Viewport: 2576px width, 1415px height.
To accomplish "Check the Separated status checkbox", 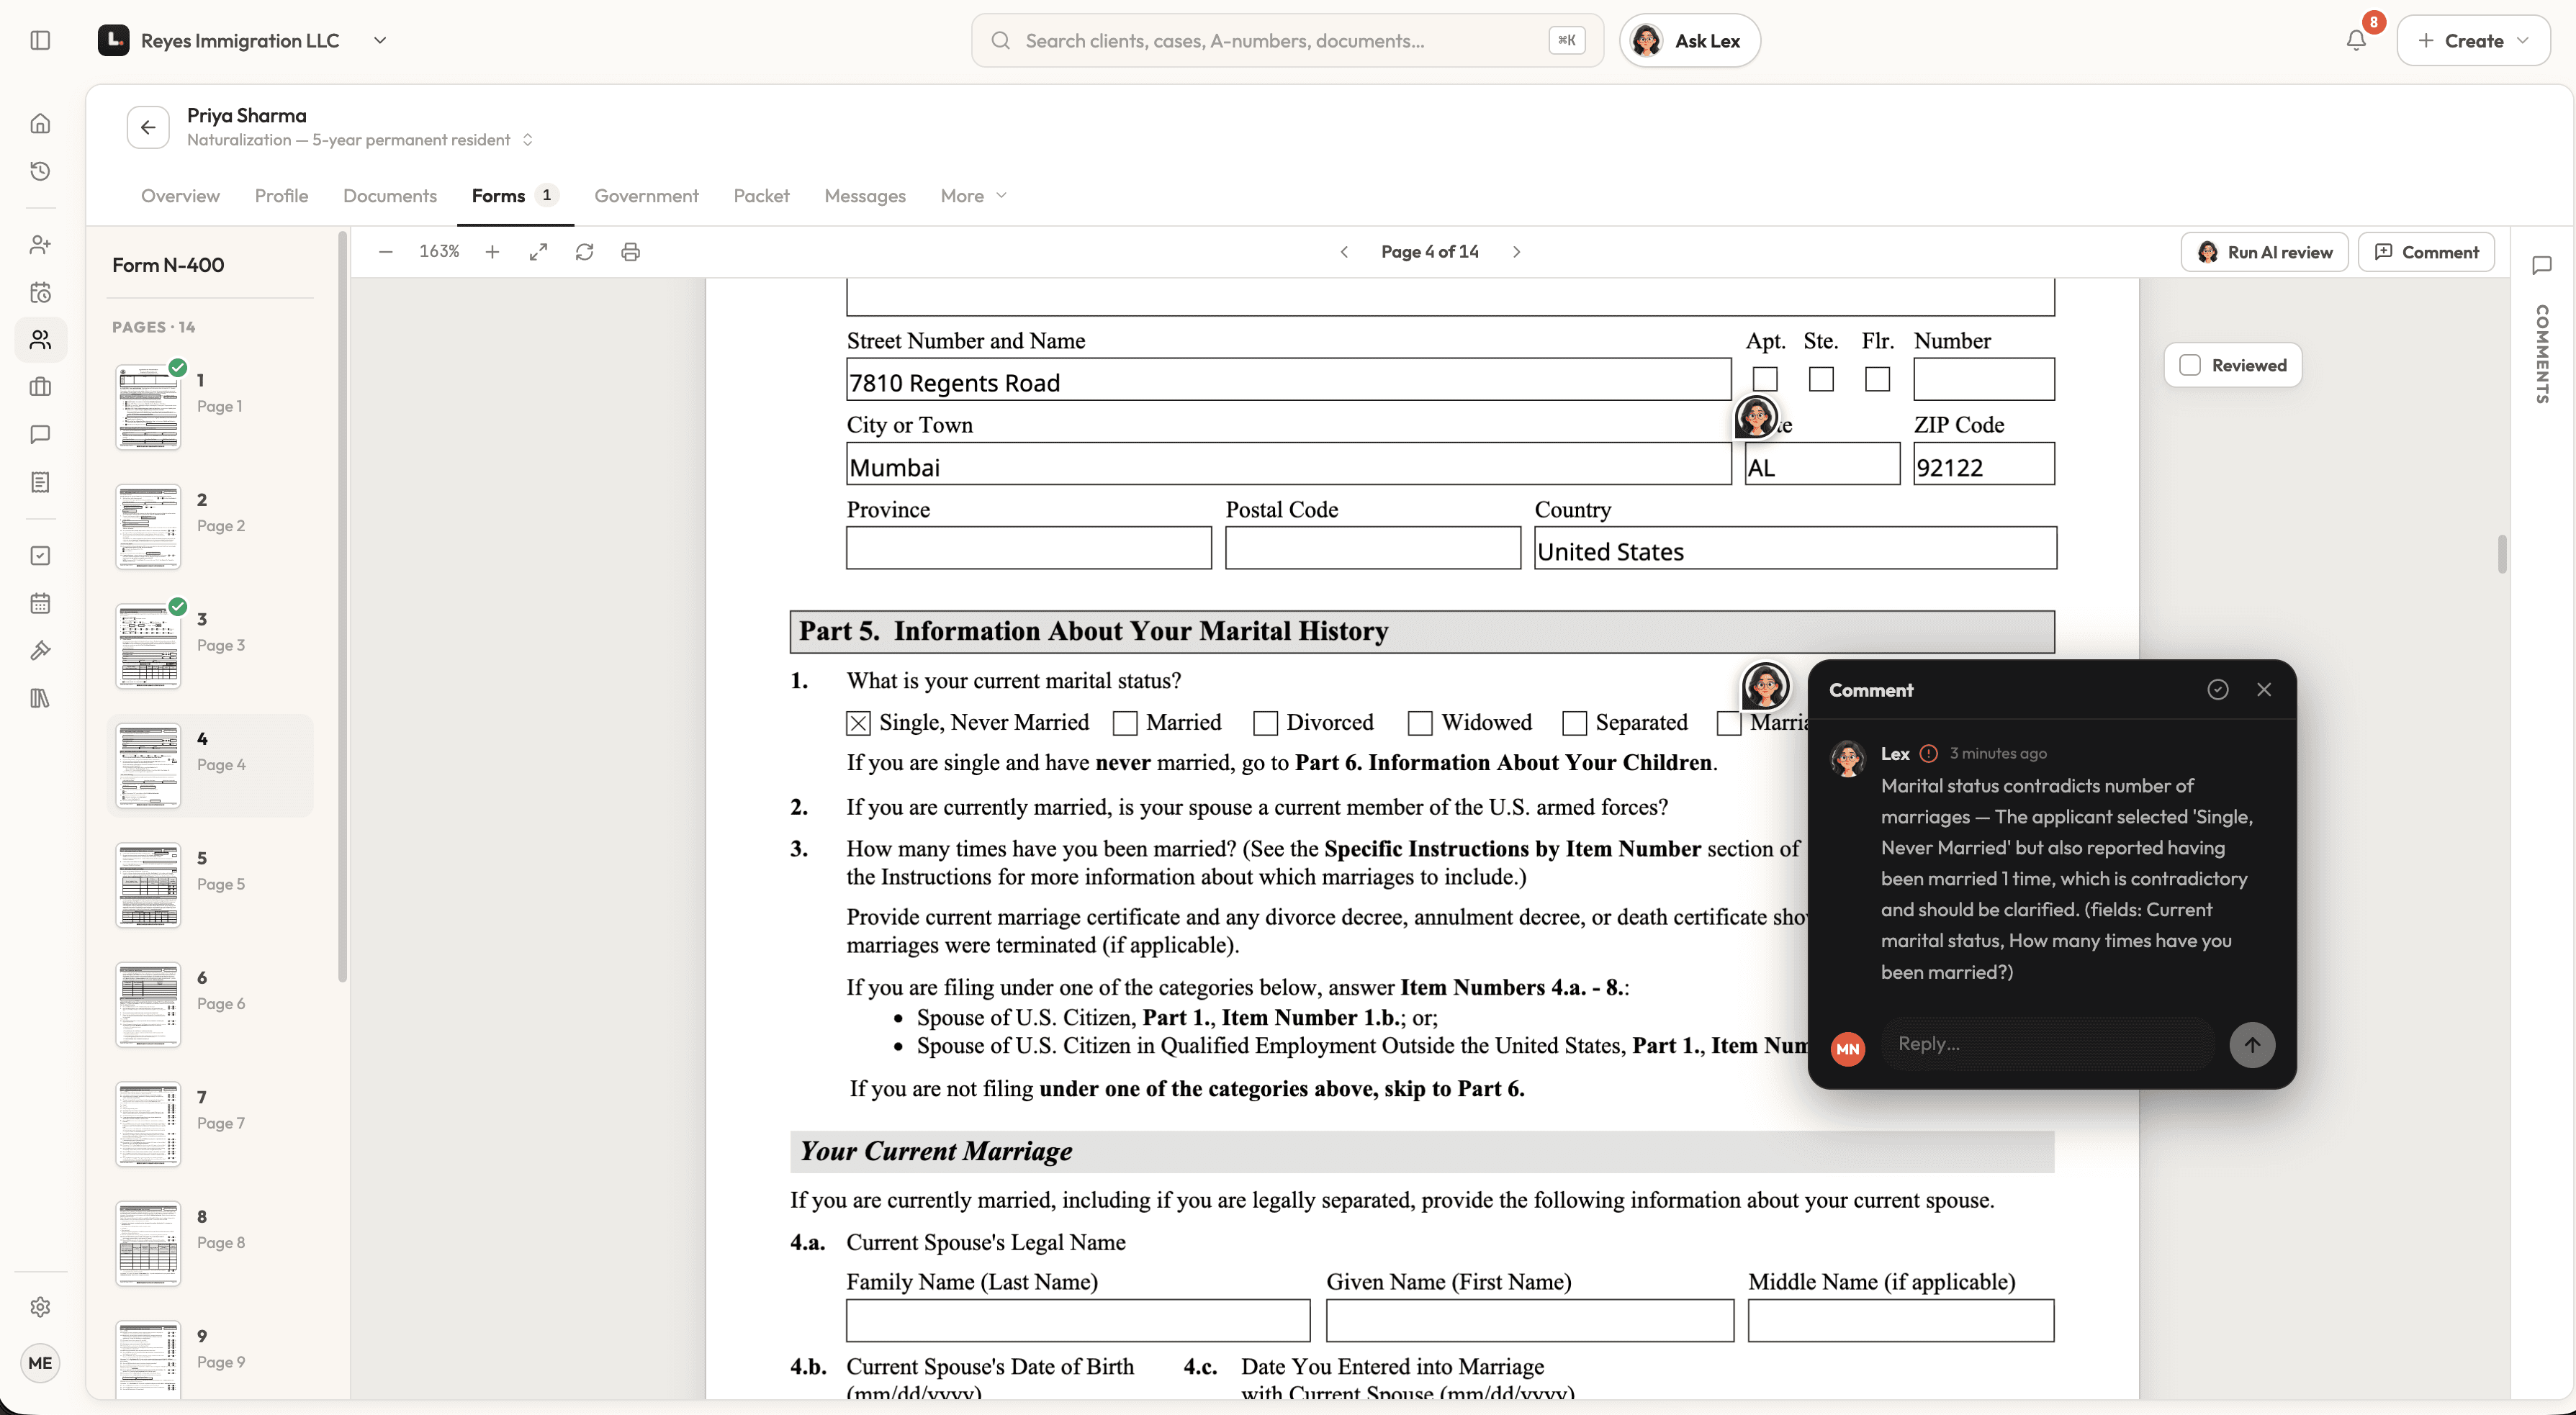I will tap(1574, 723).
